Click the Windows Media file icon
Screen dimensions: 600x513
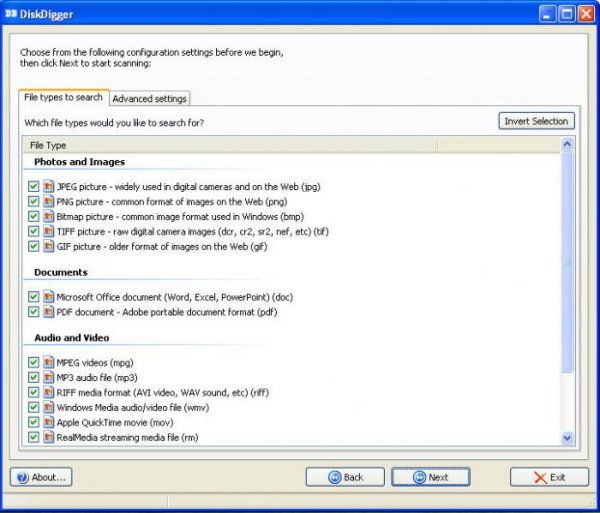pyautogui.click(x=48, y=407)
